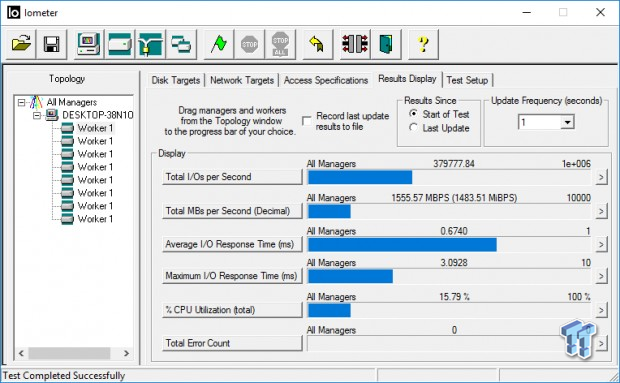Select DESKTOP-38N10 manager in topology
620x383 pixels.
(98, 115)
